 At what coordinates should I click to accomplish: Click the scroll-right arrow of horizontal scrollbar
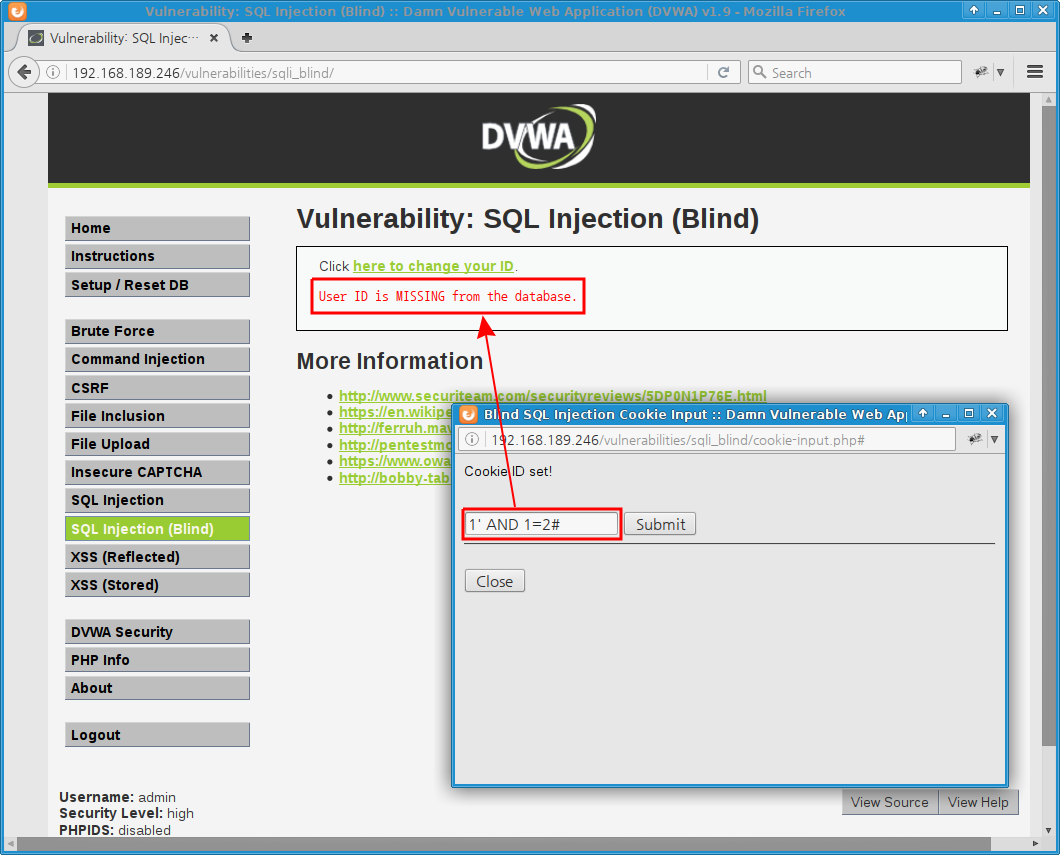pyautogui.click(x=1035, y=844)
